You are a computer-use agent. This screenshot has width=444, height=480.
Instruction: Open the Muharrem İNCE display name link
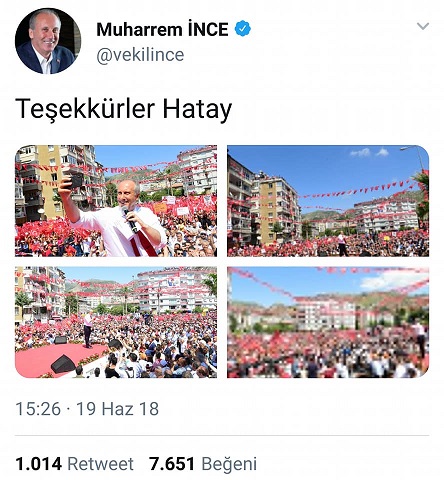[x=162, y=29]
